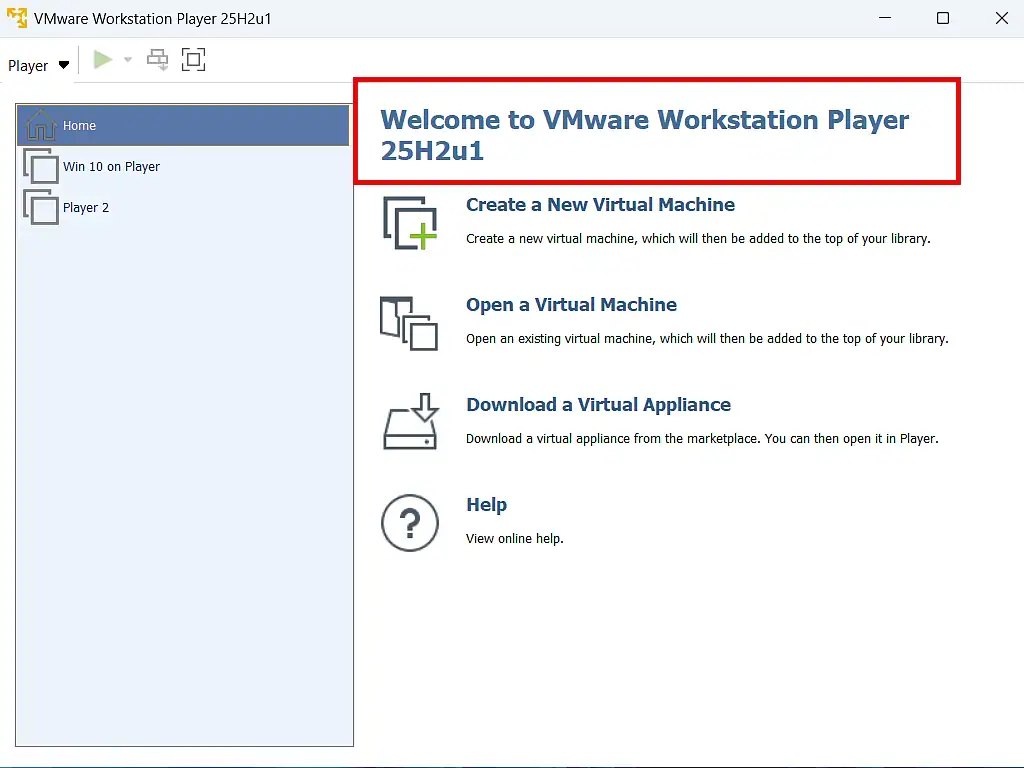Open Create a New Virtual Machine link
Viewport: 1024px width, 768px height.
point(600,205)
